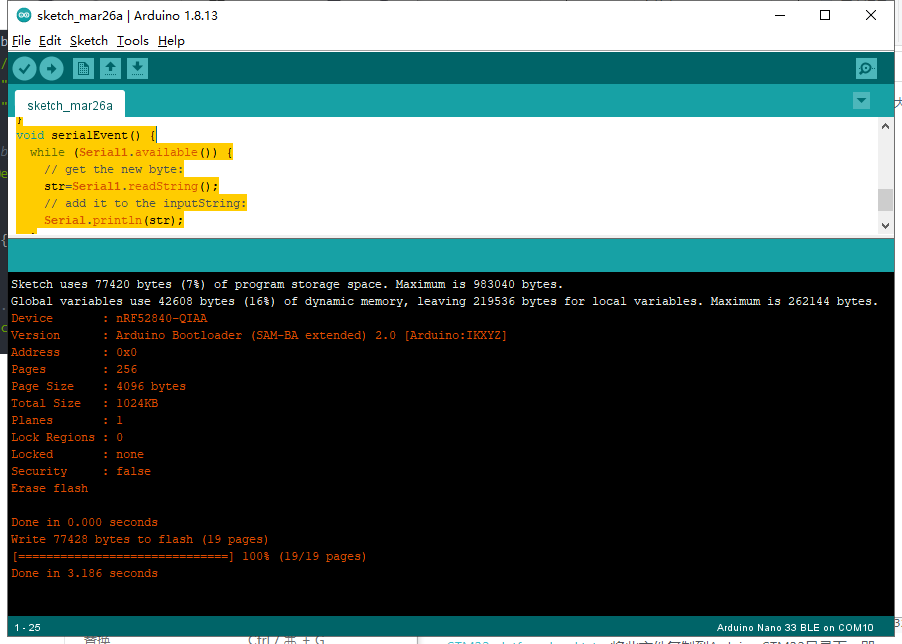Open the Edit menu
The width and height of the screenshot is (902, 644).
point(49,41)
